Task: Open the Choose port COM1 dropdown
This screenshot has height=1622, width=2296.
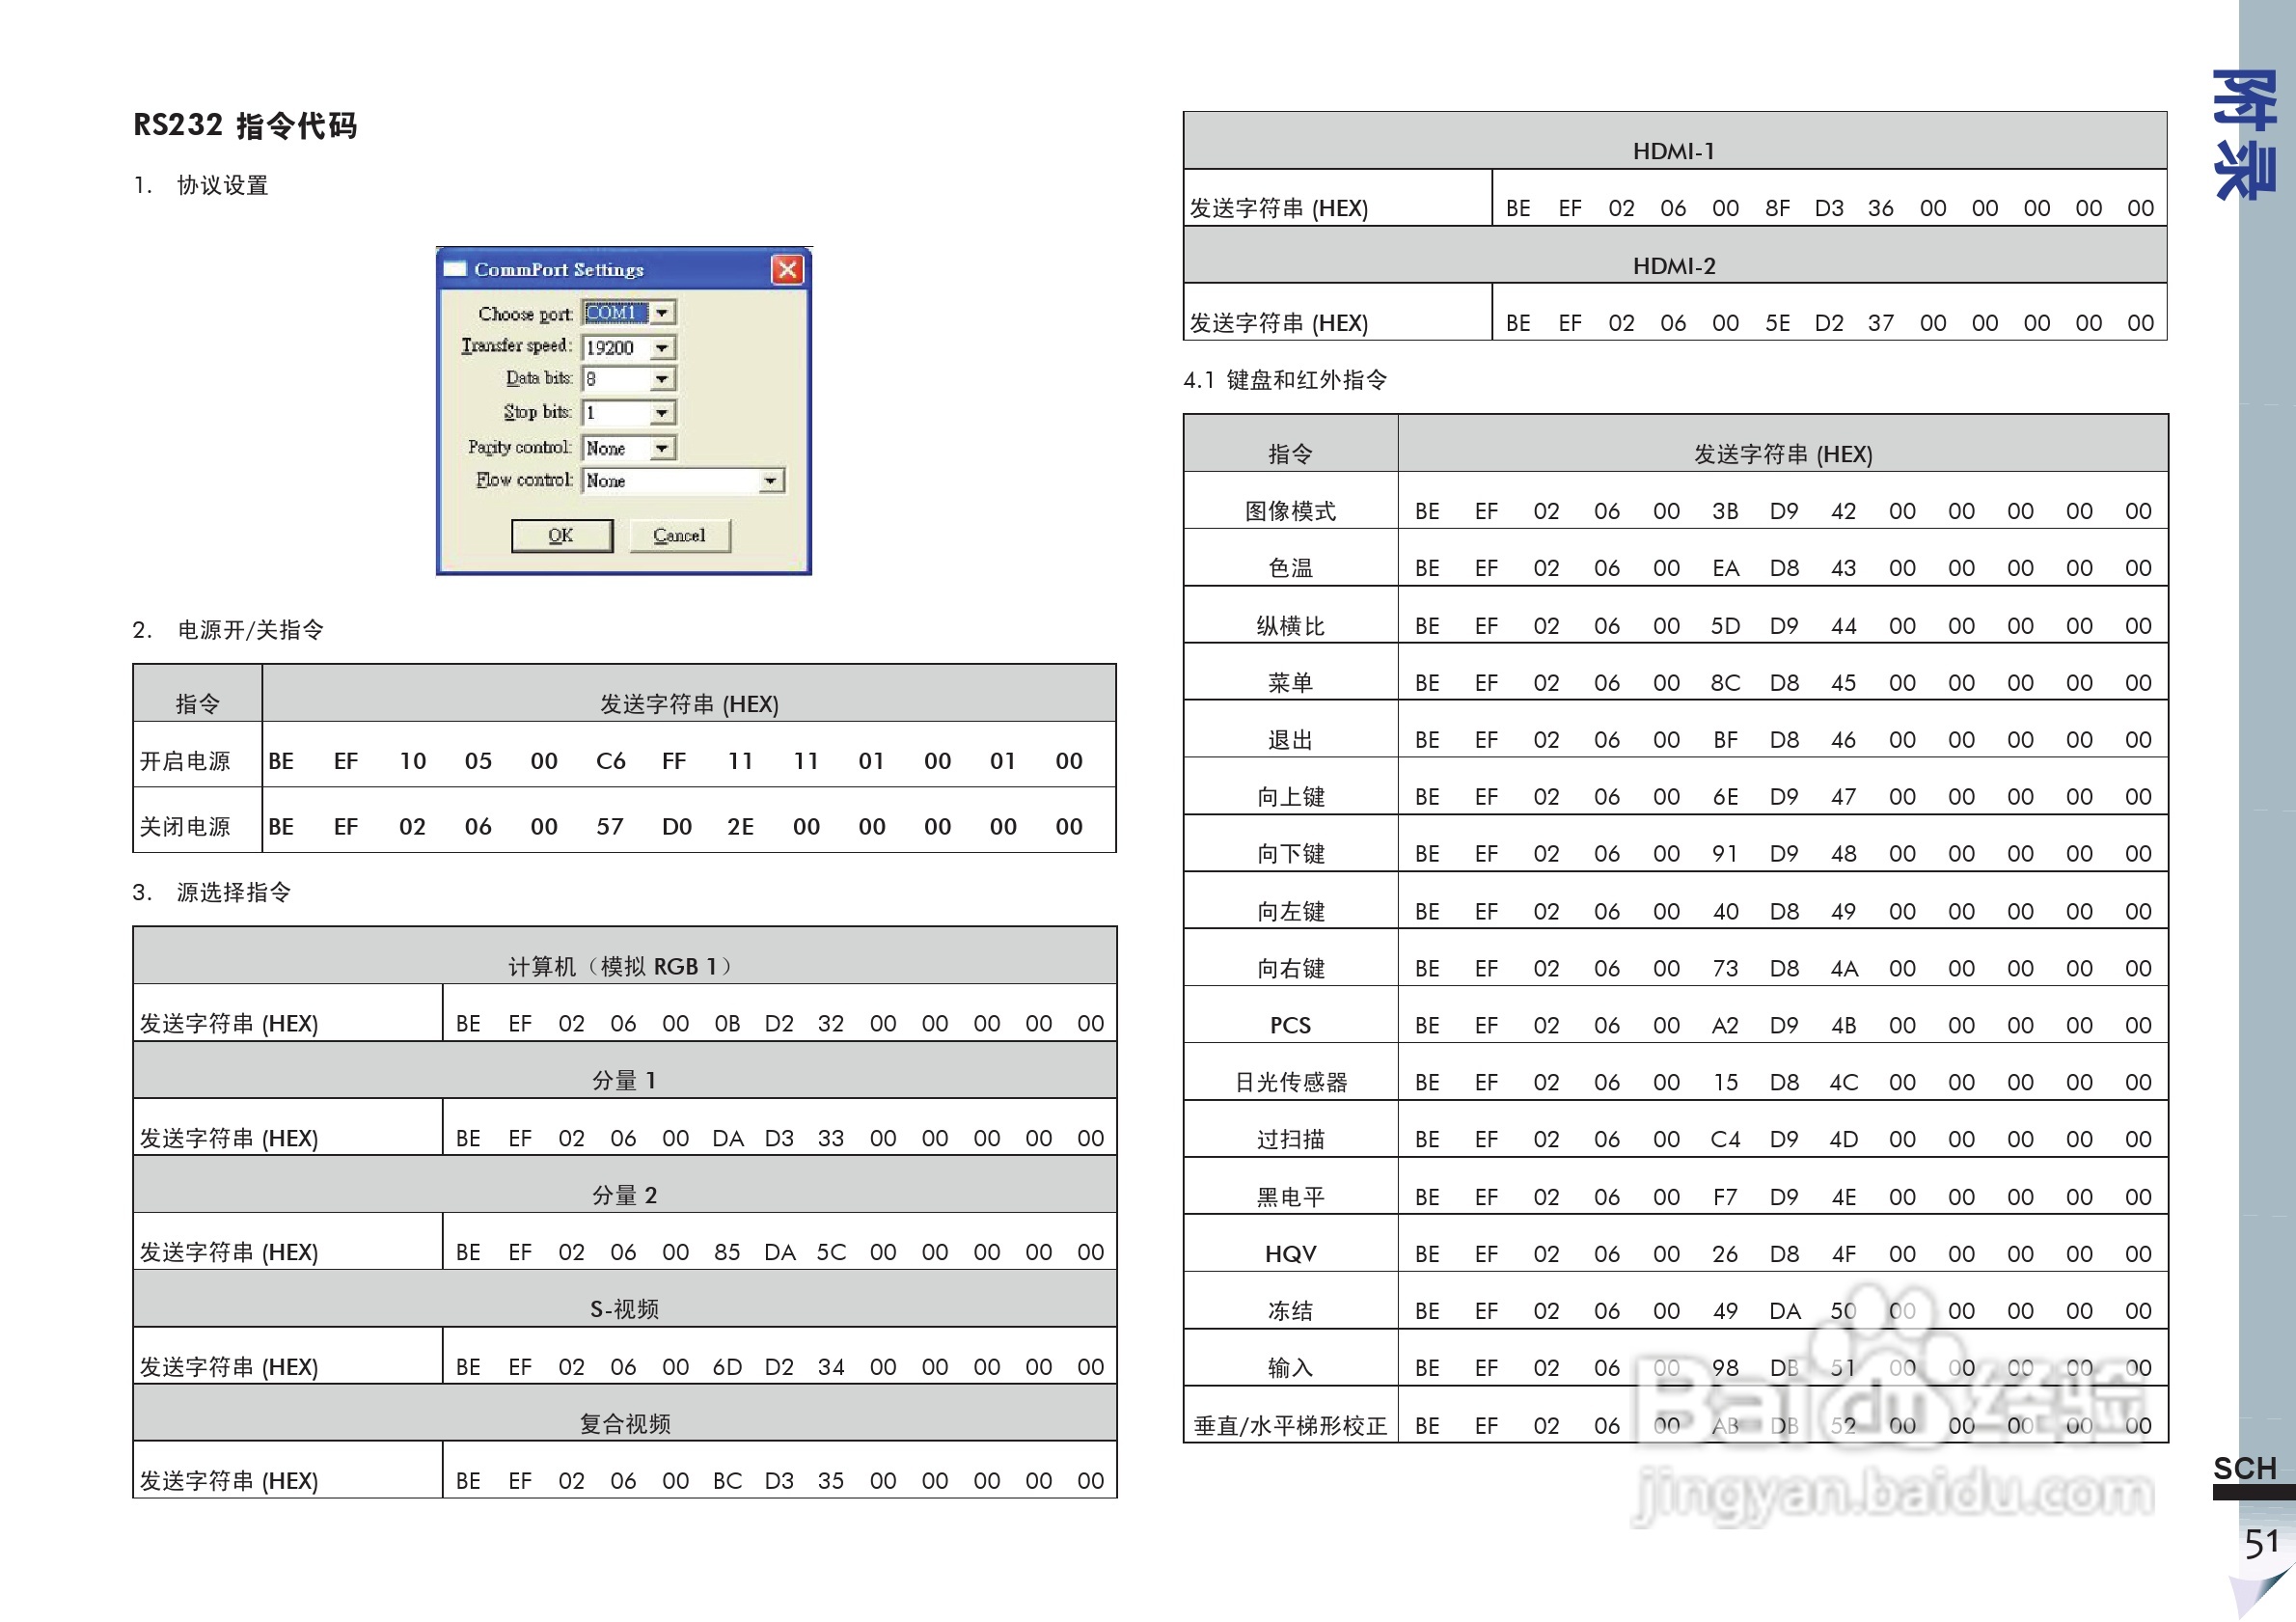Action: [662, 313]
